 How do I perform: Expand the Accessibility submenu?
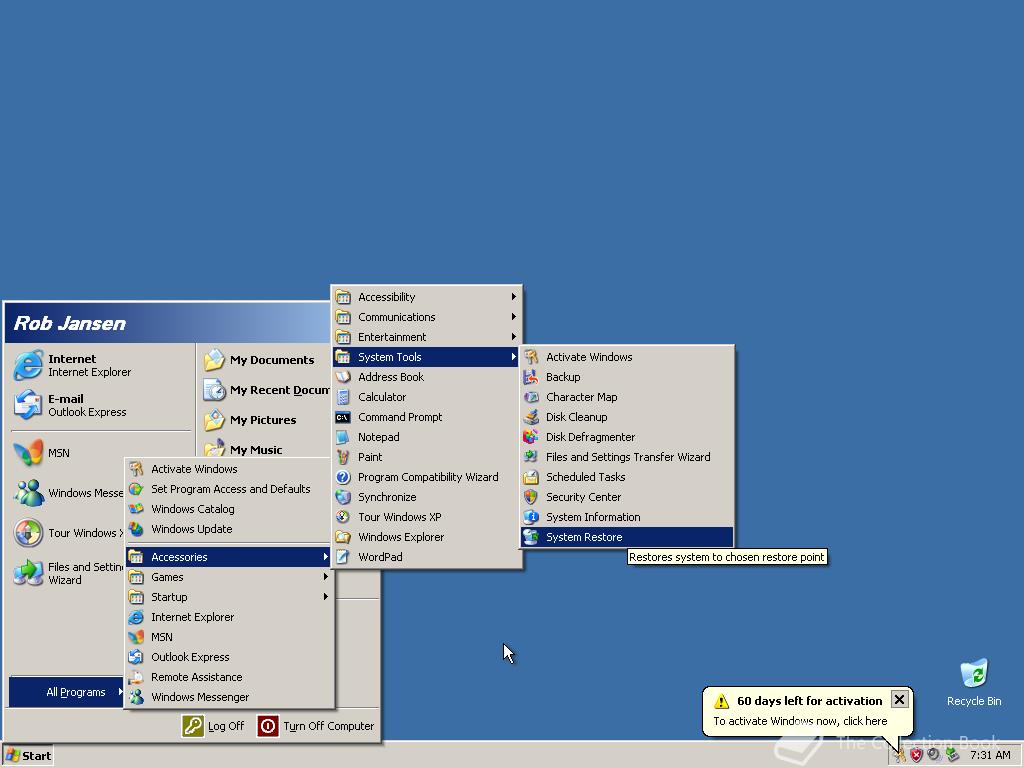pyautogui.click(x=426, y=296)
